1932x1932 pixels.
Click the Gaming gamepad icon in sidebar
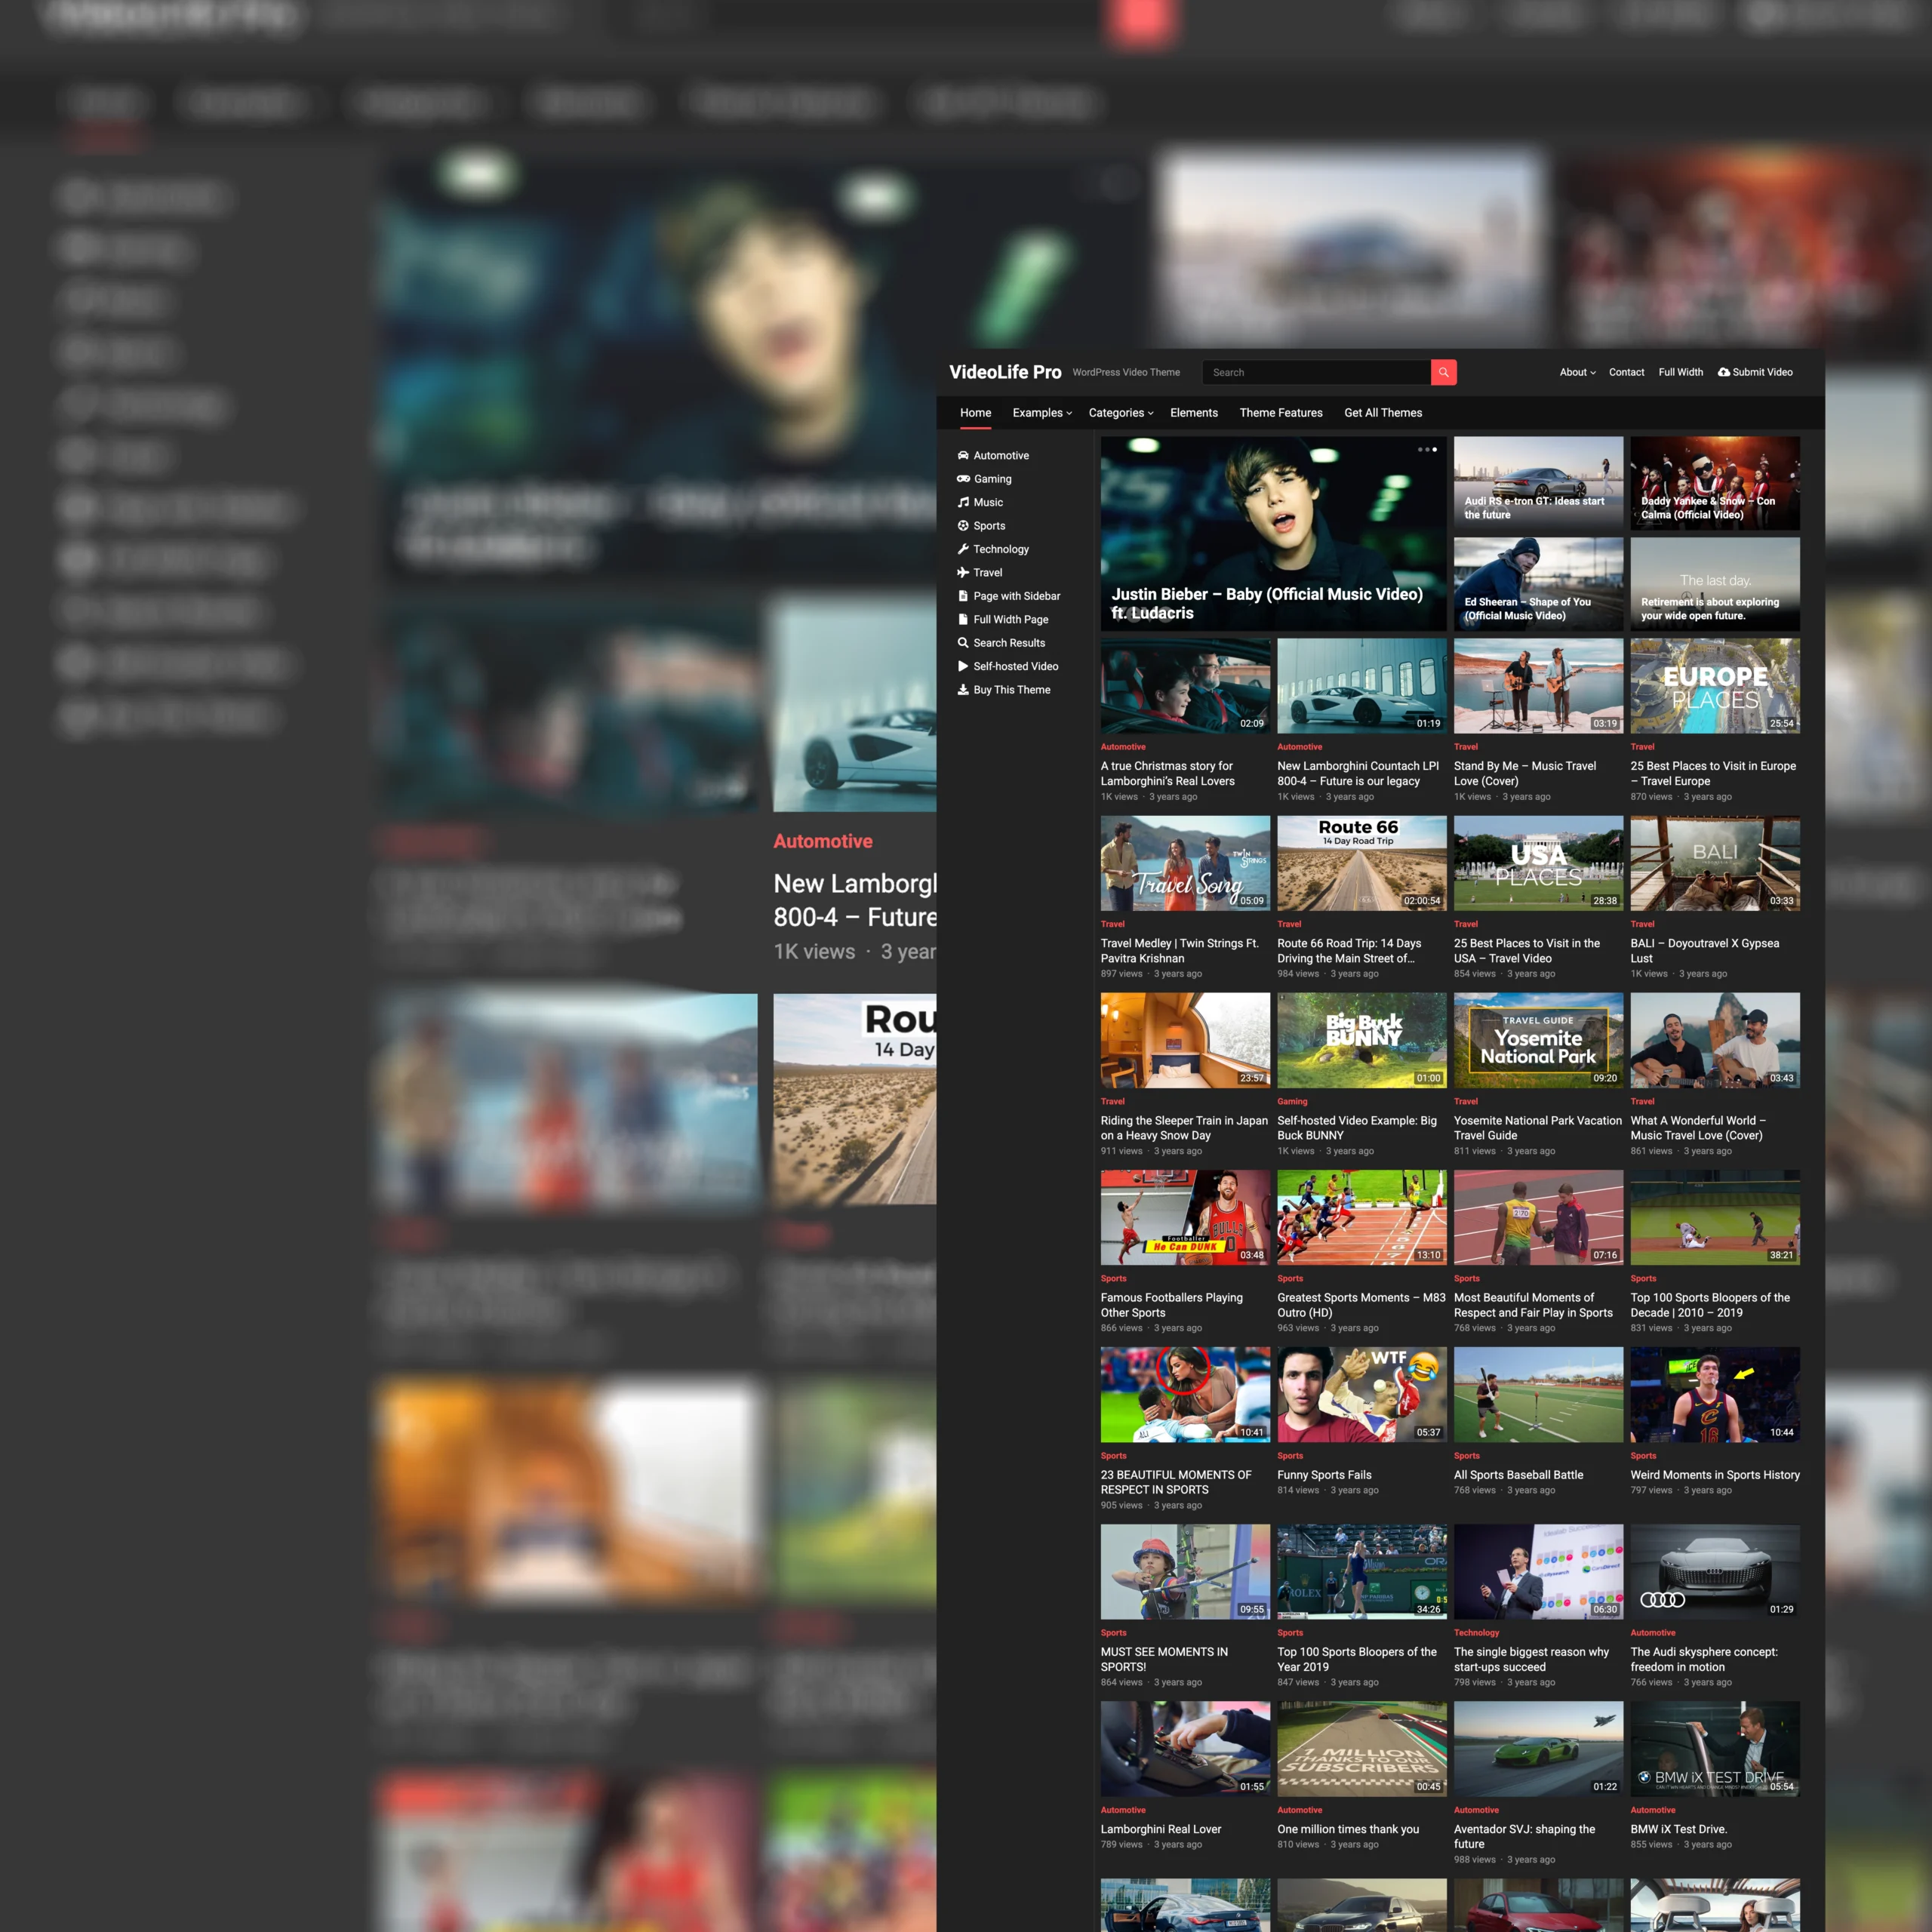pos(963,479)
